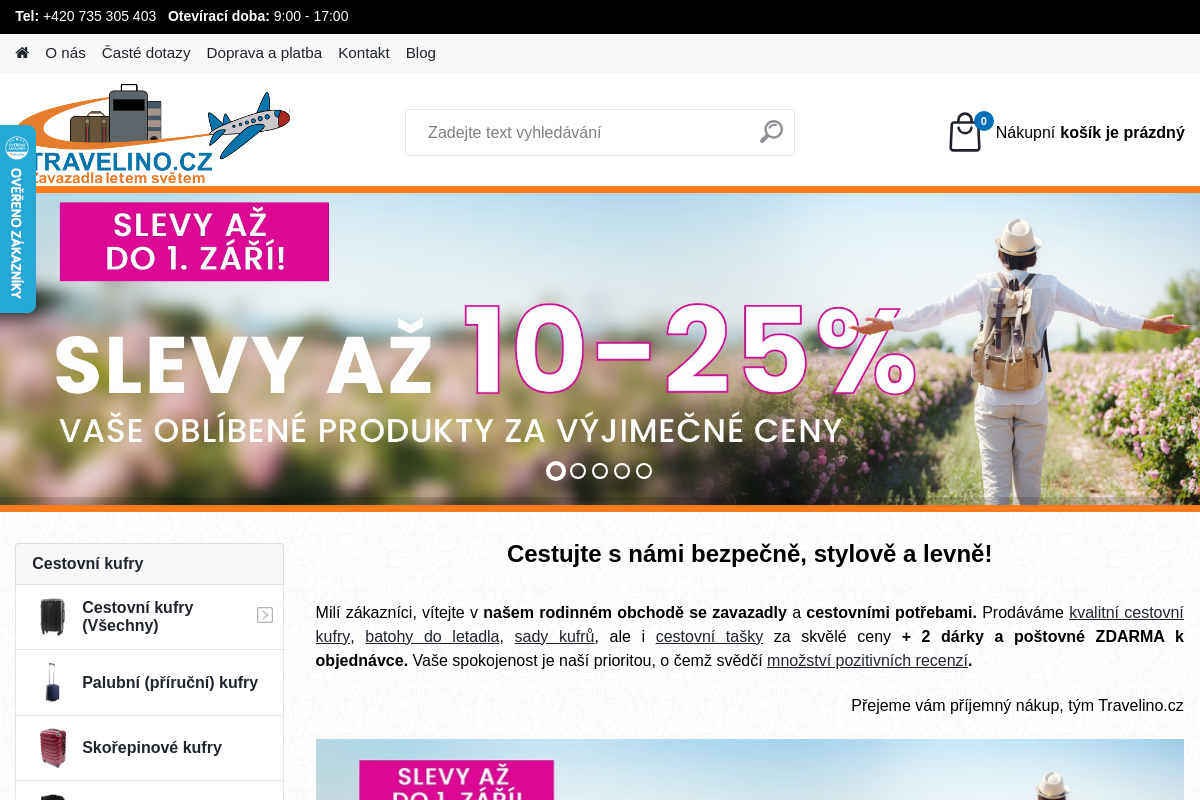1200x800 pixels.
Task: Open the Kontakt menu item
Action: pyautogui.click(x=364, y=52)
